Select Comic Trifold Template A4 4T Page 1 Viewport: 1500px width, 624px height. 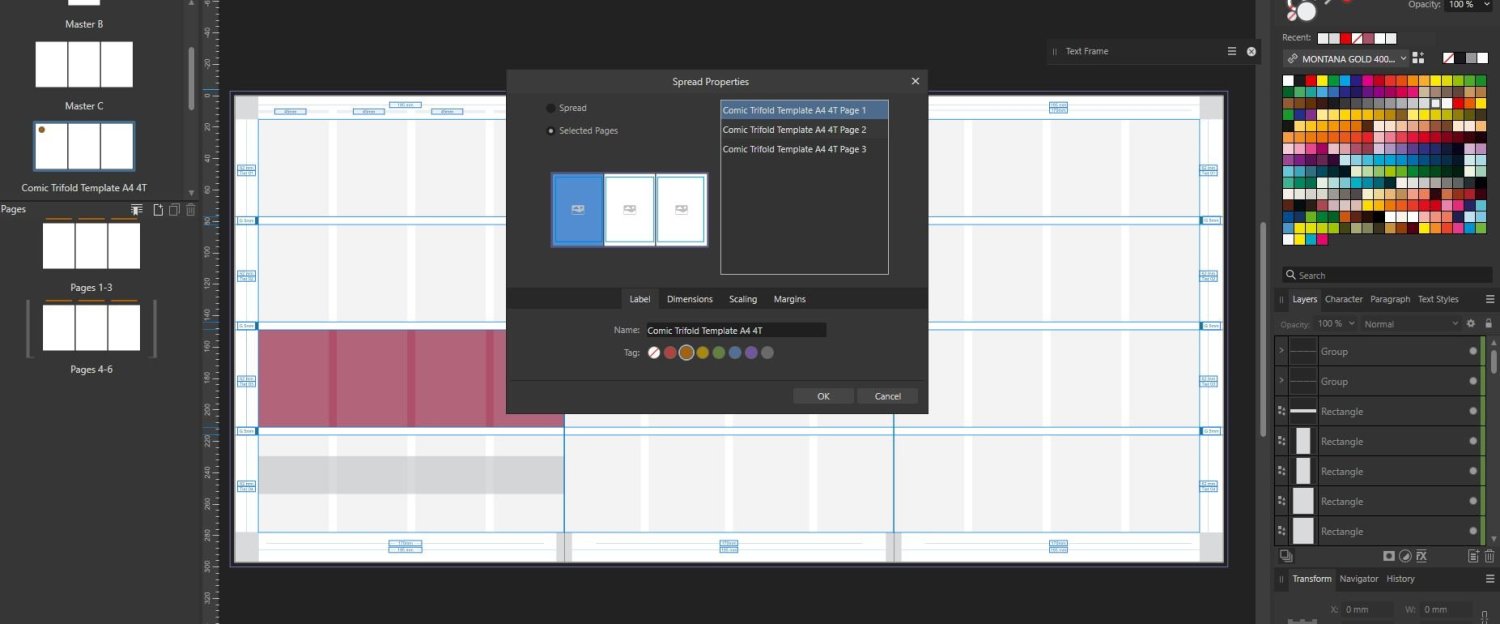804,110
